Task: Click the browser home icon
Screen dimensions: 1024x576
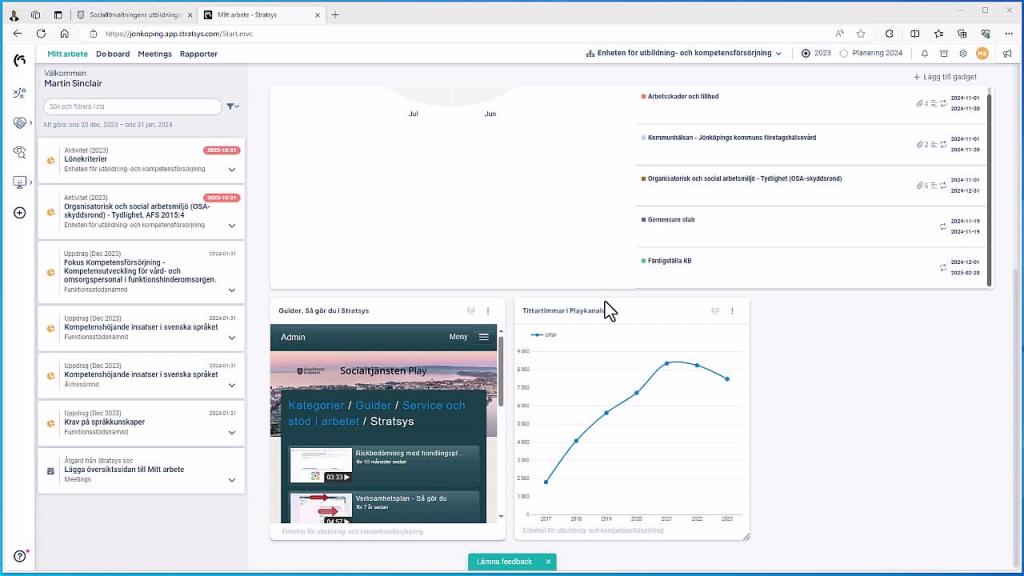Action: point(64,33)
